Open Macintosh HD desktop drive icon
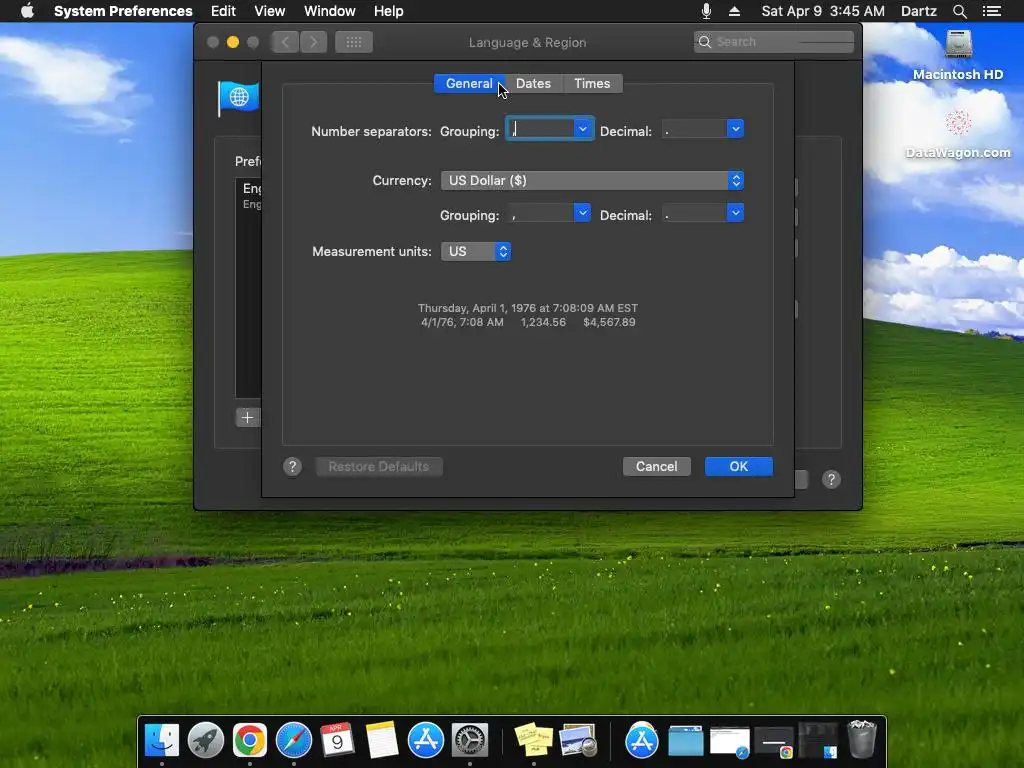The width and height of the screenshot is (1024, 768). coord(958,45)
